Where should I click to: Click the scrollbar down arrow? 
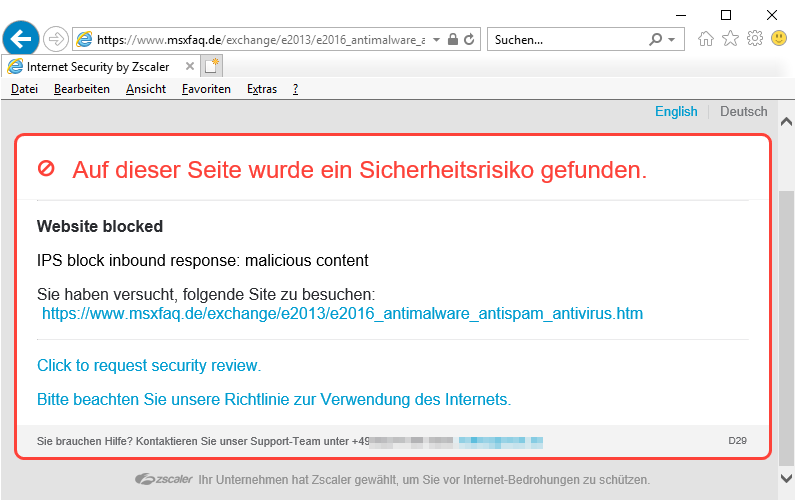786,478
